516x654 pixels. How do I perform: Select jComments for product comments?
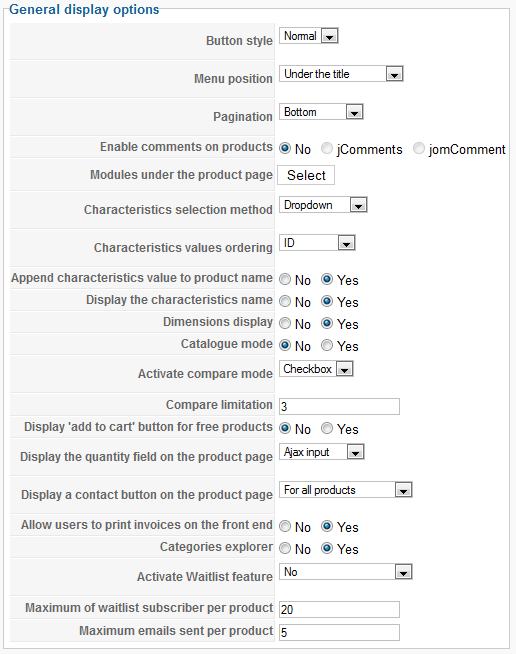click(327, 148)
